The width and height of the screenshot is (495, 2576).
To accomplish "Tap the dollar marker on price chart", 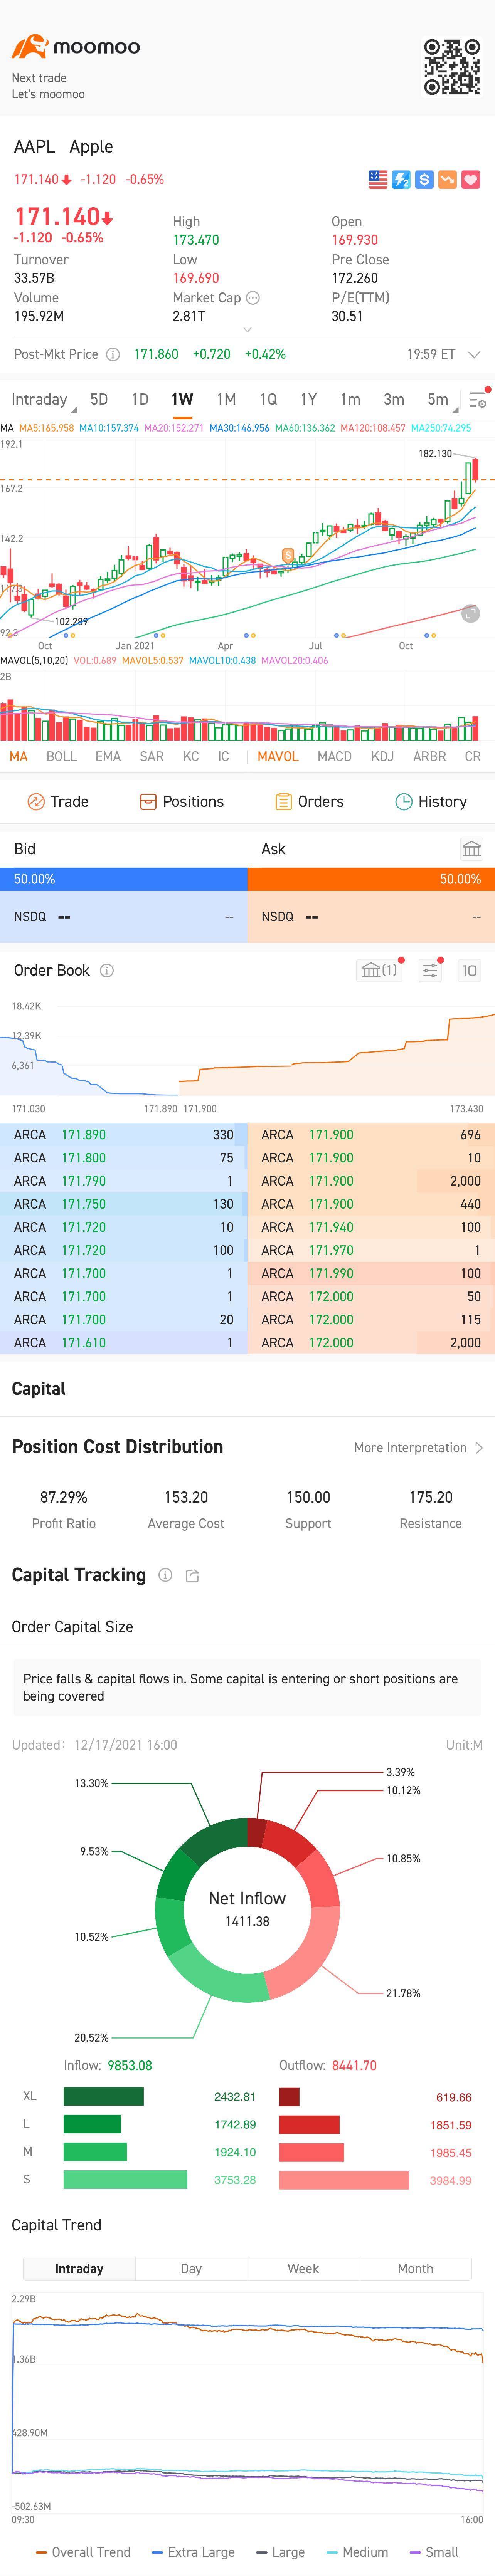I will (x=288, y=555).
